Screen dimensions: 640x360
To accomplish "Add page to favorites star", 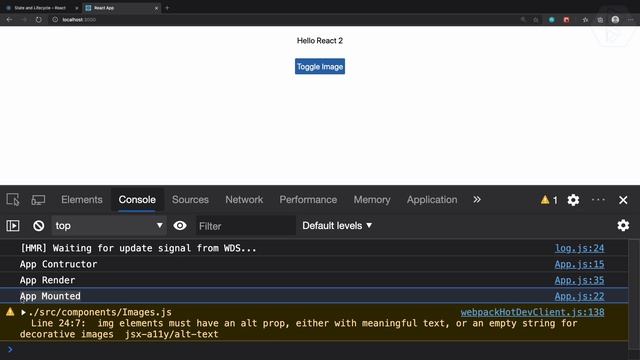I will point(536,20).
